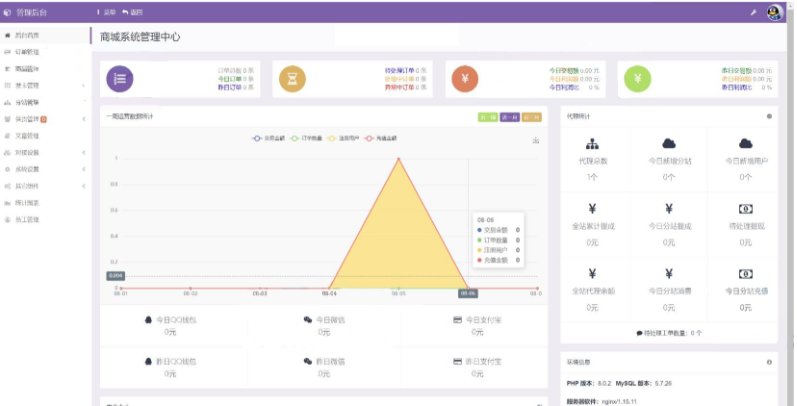Toggle the 充值金额 legend series
The image size is (797, 406).
click(380, 138)
